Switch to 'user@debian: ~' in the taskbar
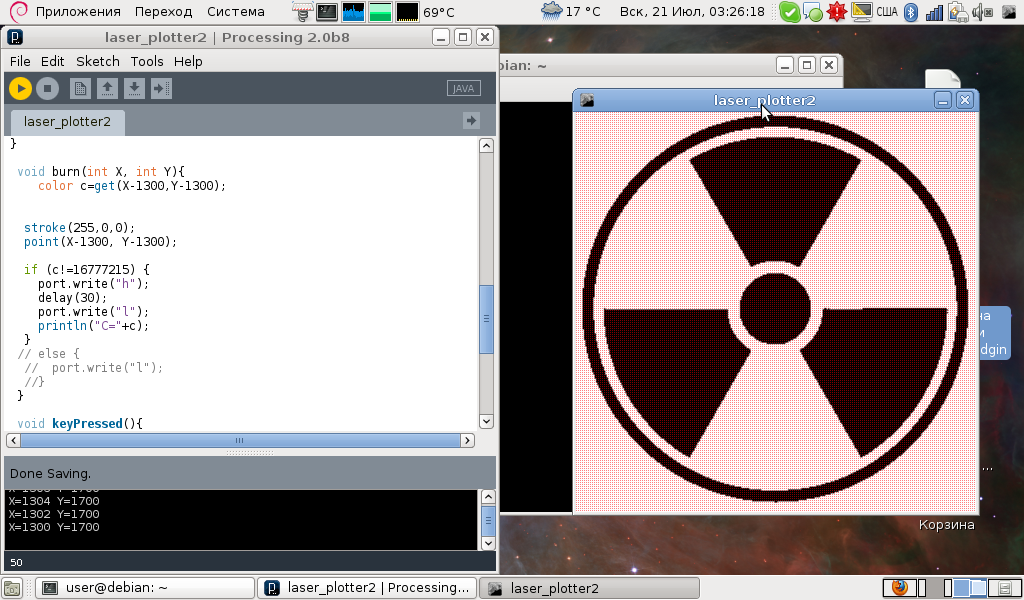1024x600 pixels. (x=144, y=588)
